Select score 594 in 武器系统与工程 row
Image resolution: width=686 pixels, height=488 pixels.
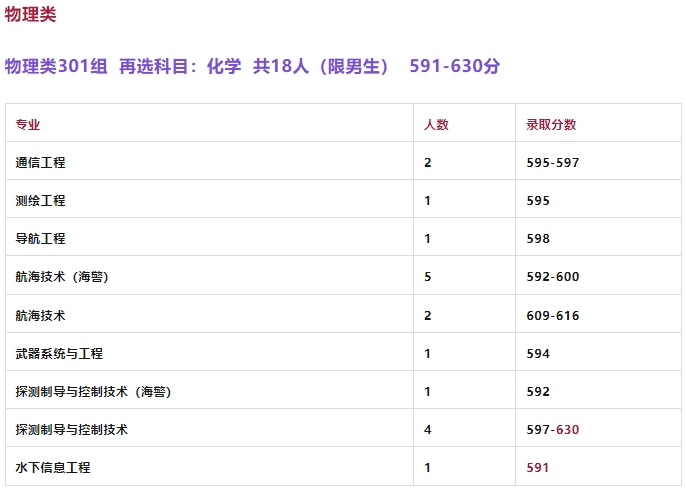[538, 353]
